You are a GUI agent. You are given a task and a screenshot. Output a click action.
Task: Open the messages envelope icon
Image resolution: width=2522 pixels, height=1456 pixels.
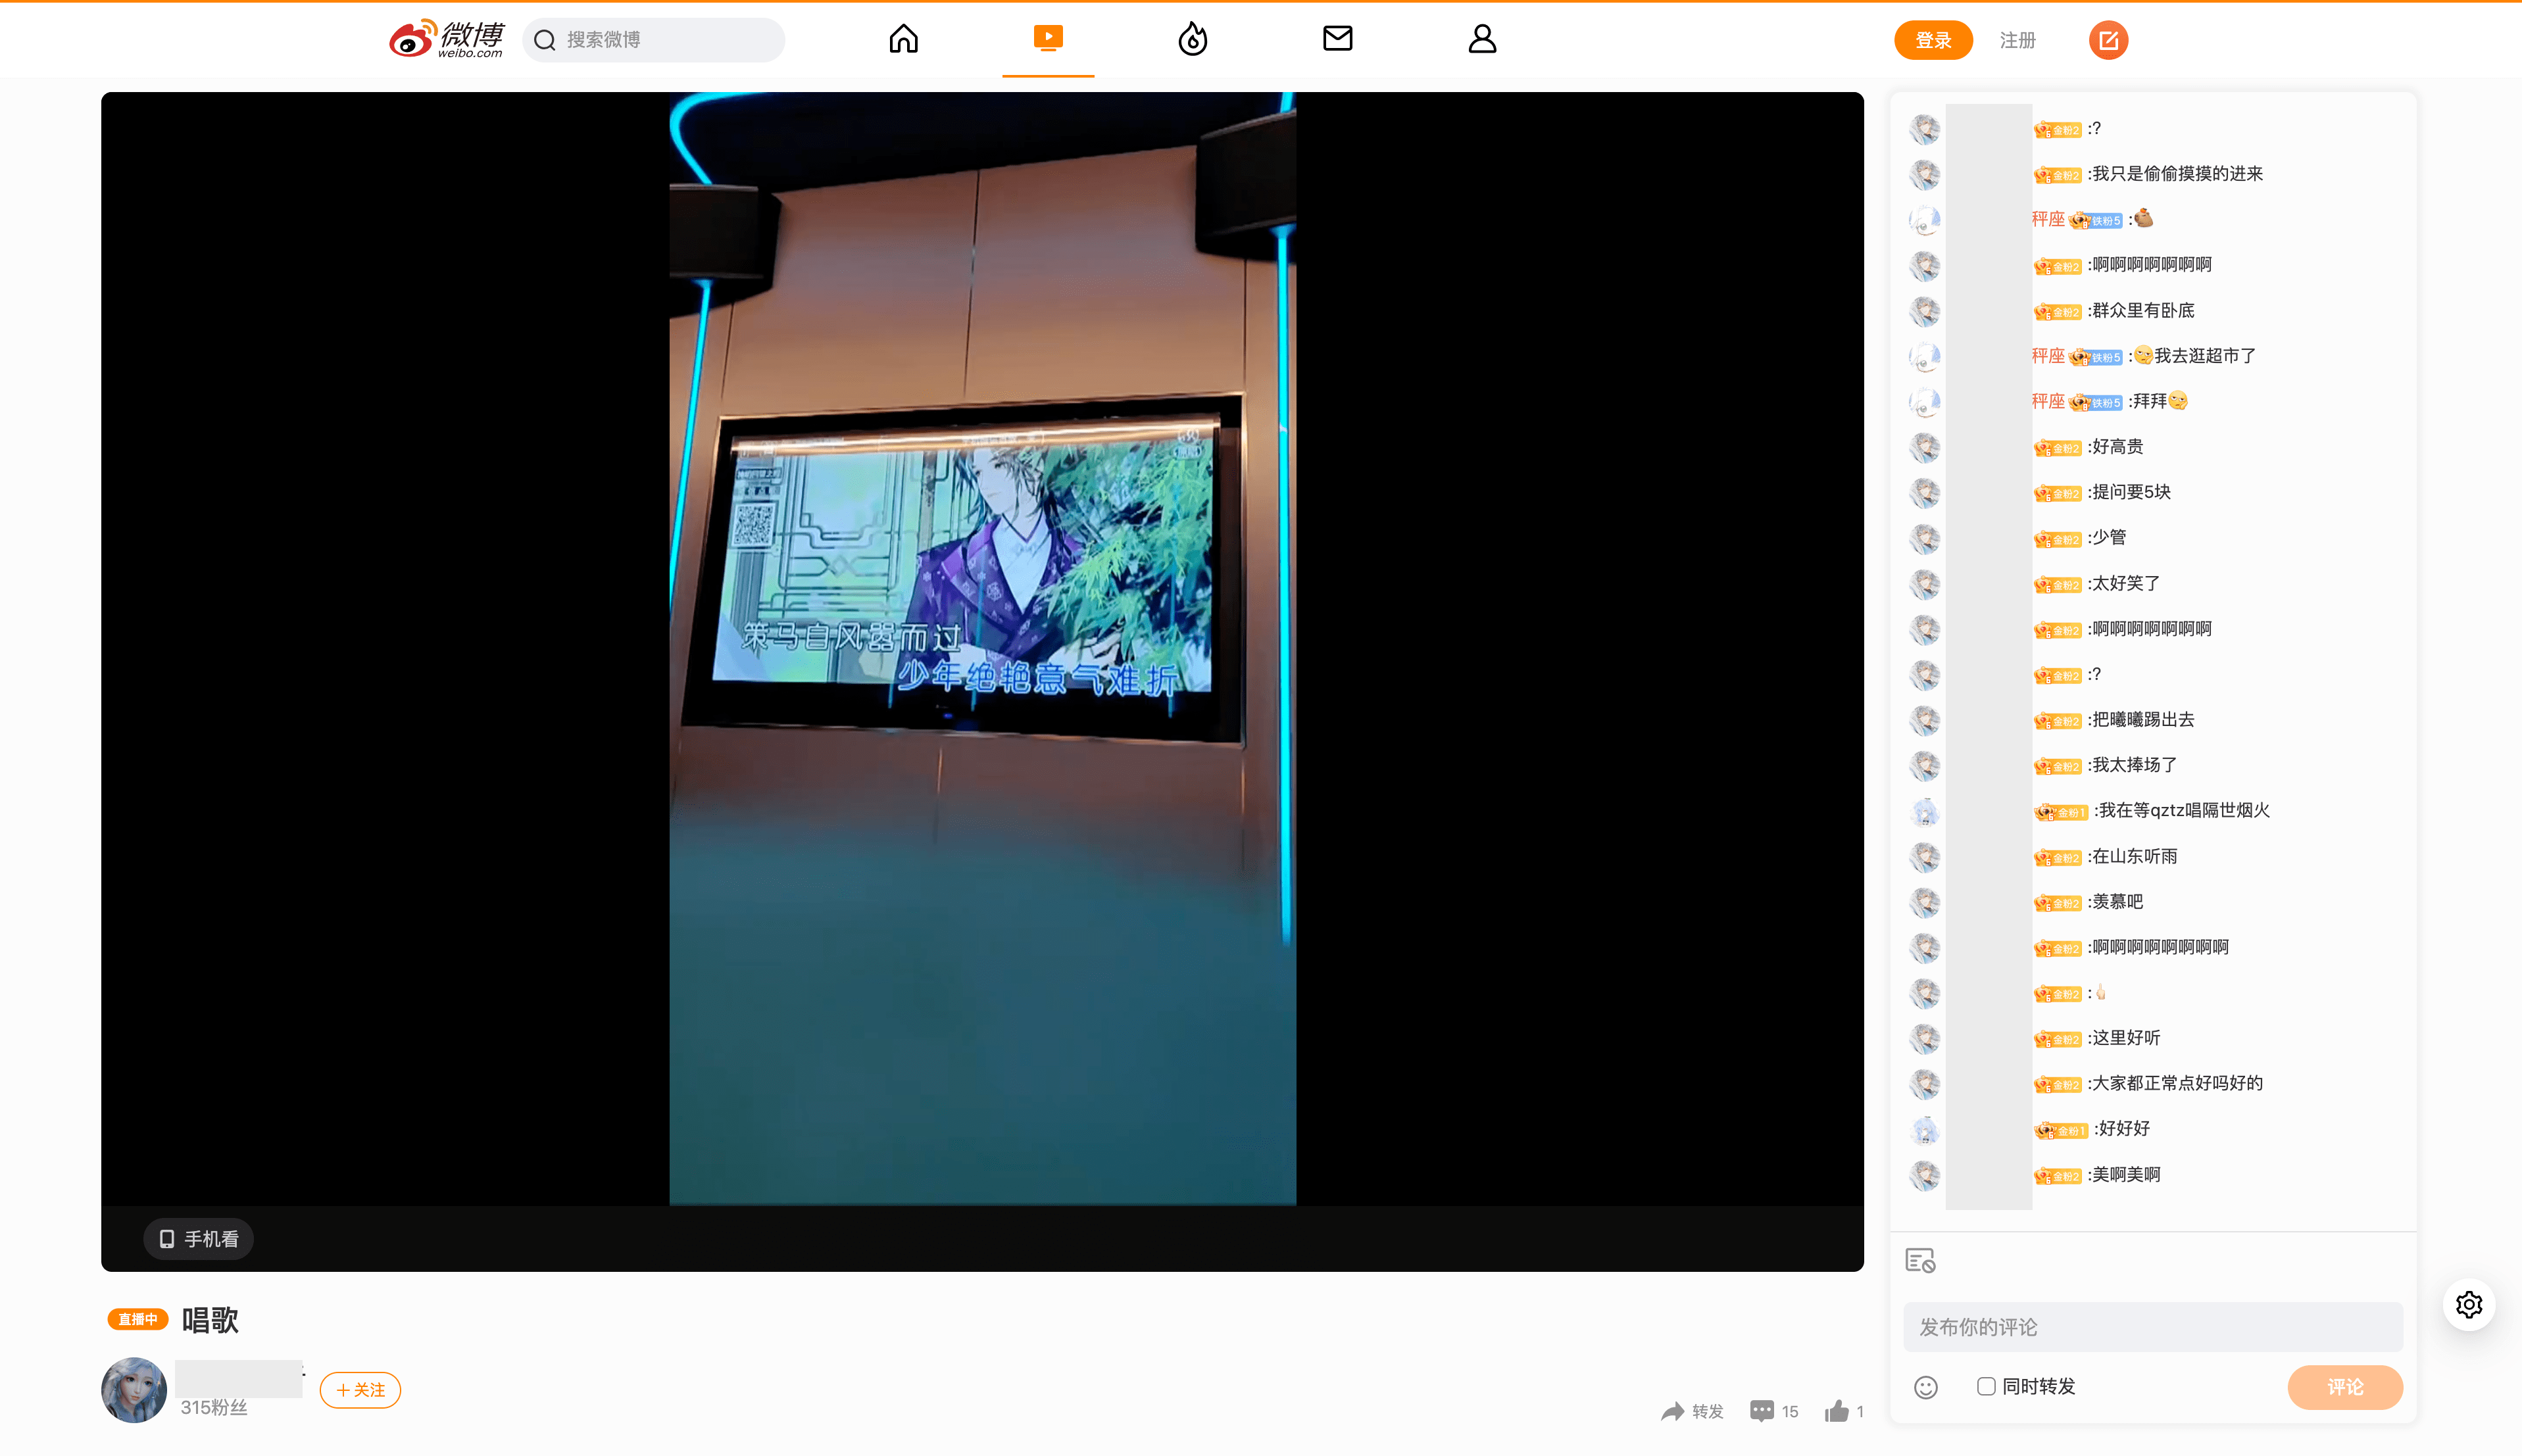click(1337, 39)
